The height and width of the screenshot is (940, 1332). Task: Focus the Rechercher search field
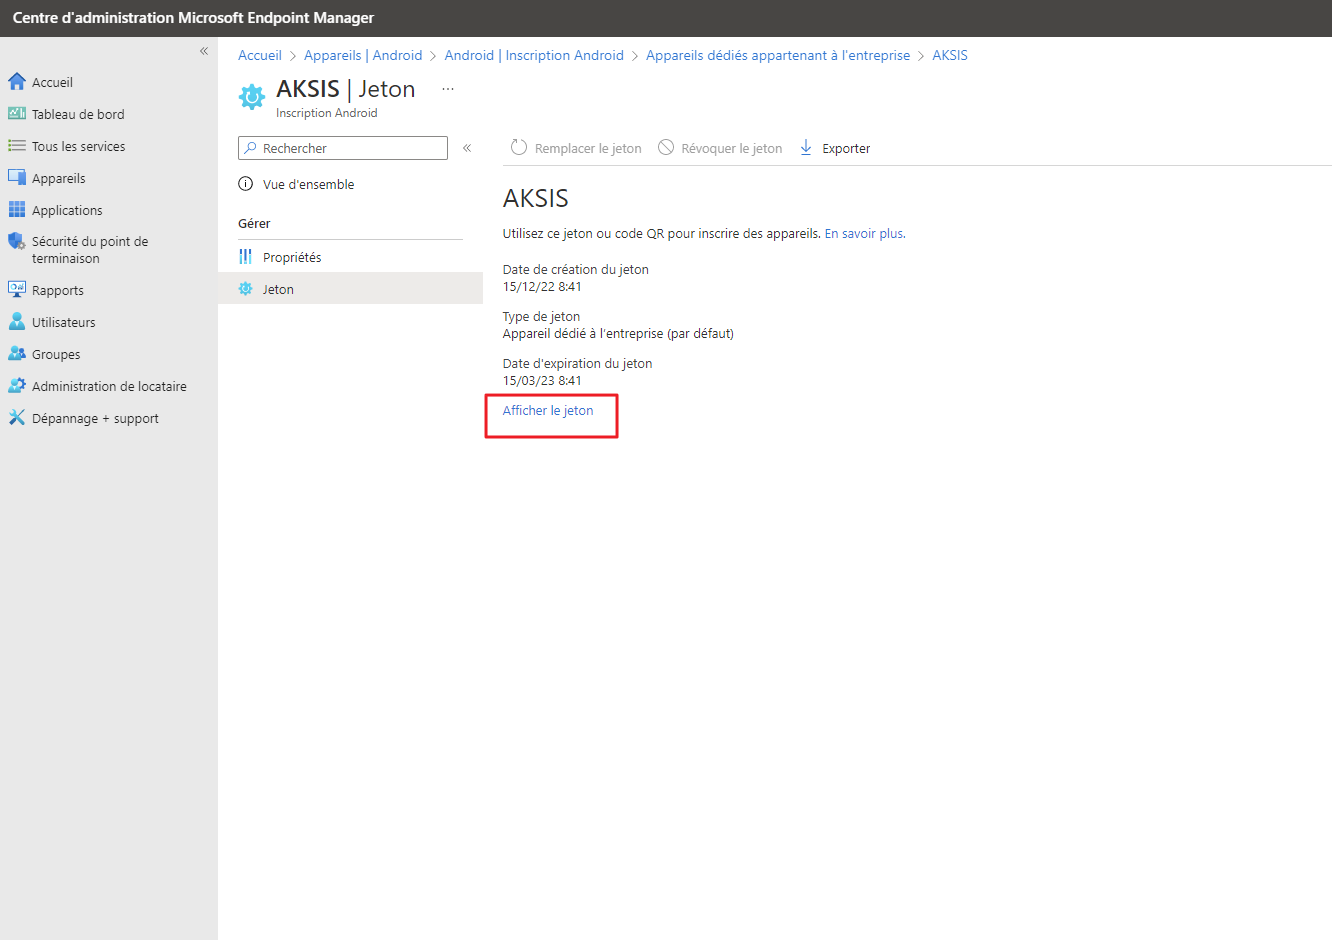(x=343, y=148)
